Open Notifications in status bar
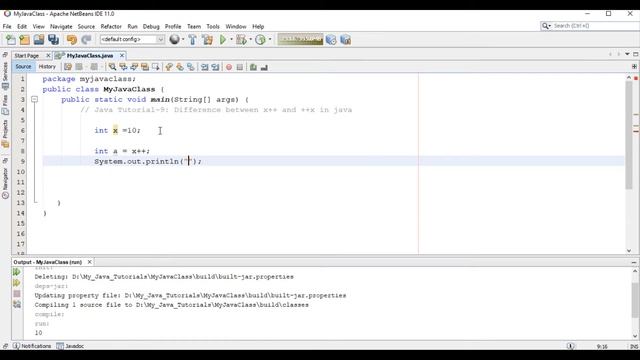640x360 pixels. pyautogui.click(x=32, y=346)
